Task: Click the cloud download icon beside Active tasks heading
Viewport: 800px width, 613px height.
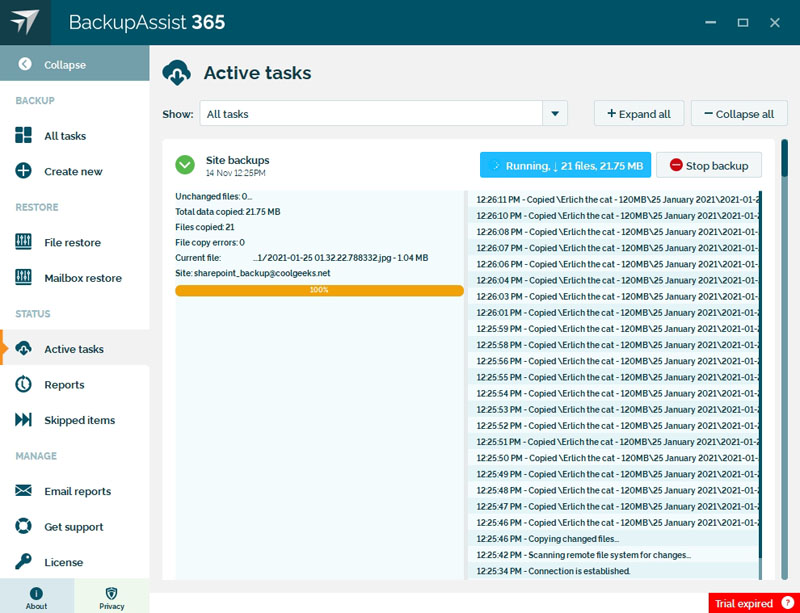Action: (x=177, y=72)
